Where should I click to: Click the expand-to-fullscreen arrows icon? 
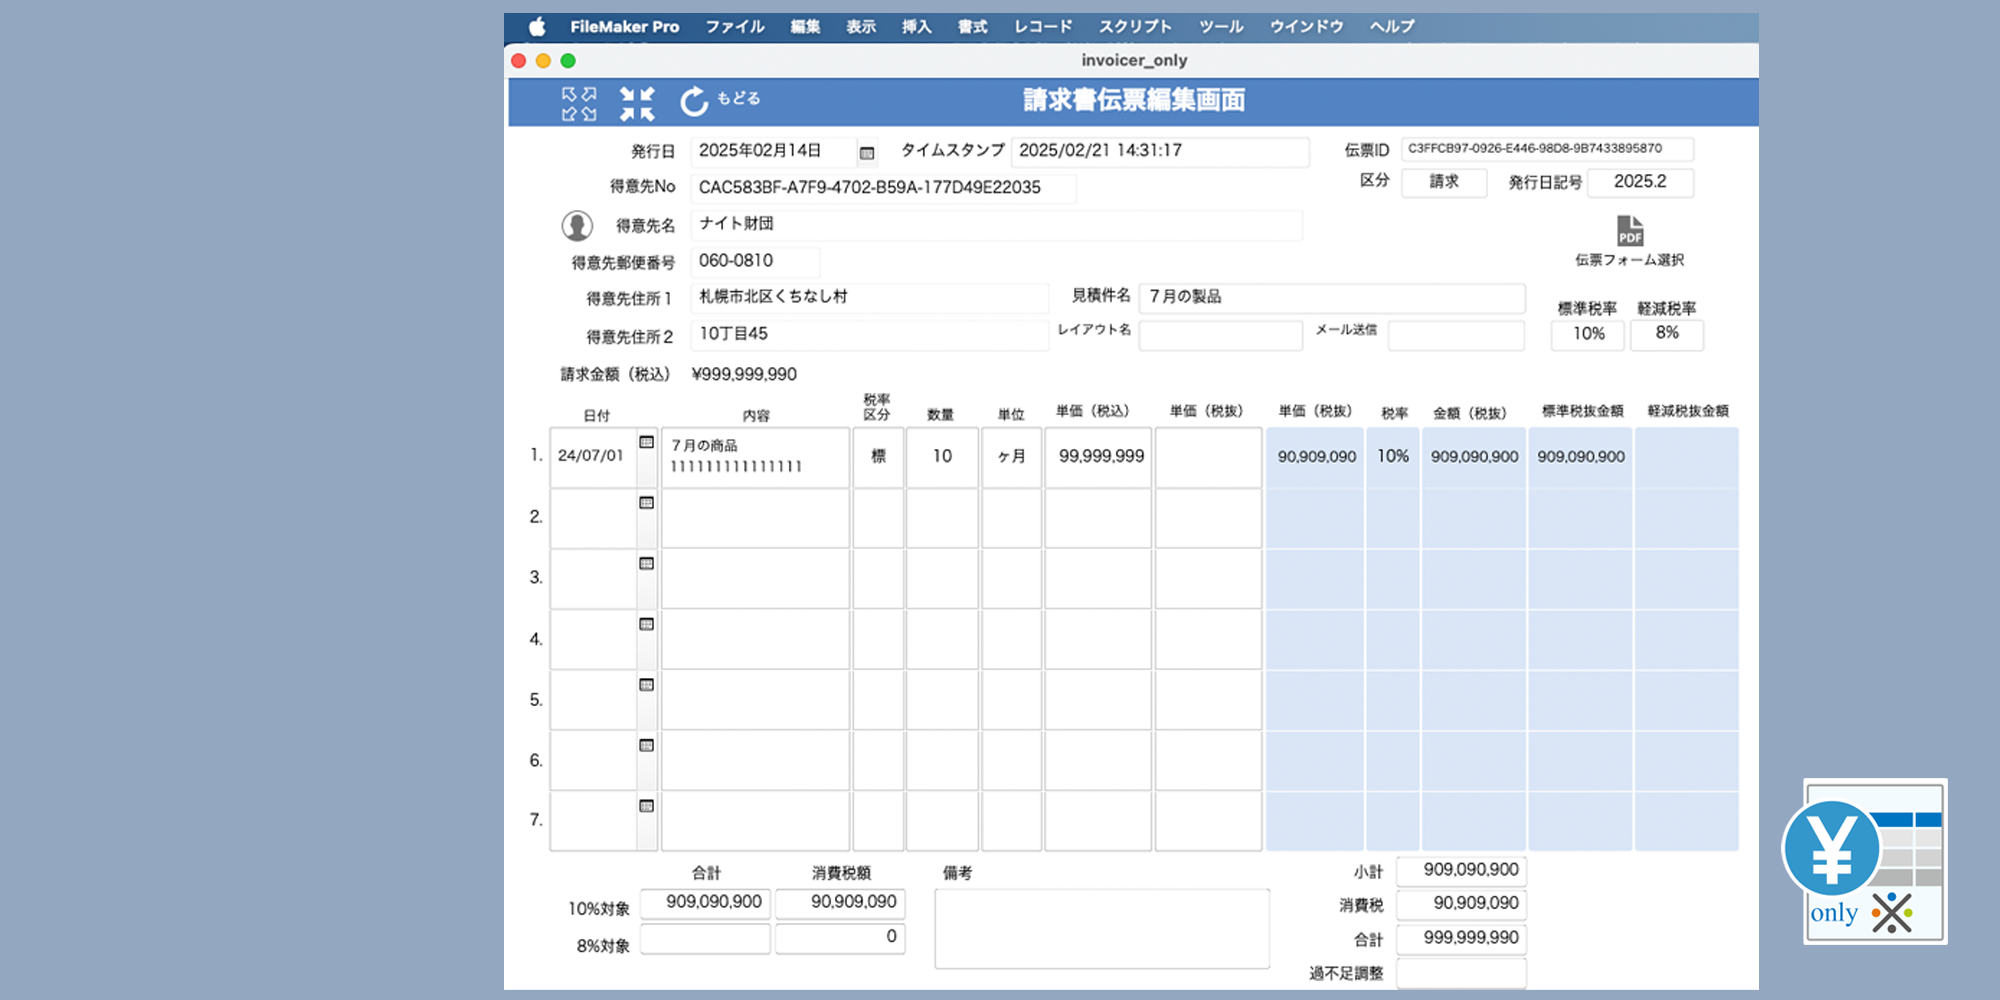coord(579,103)
